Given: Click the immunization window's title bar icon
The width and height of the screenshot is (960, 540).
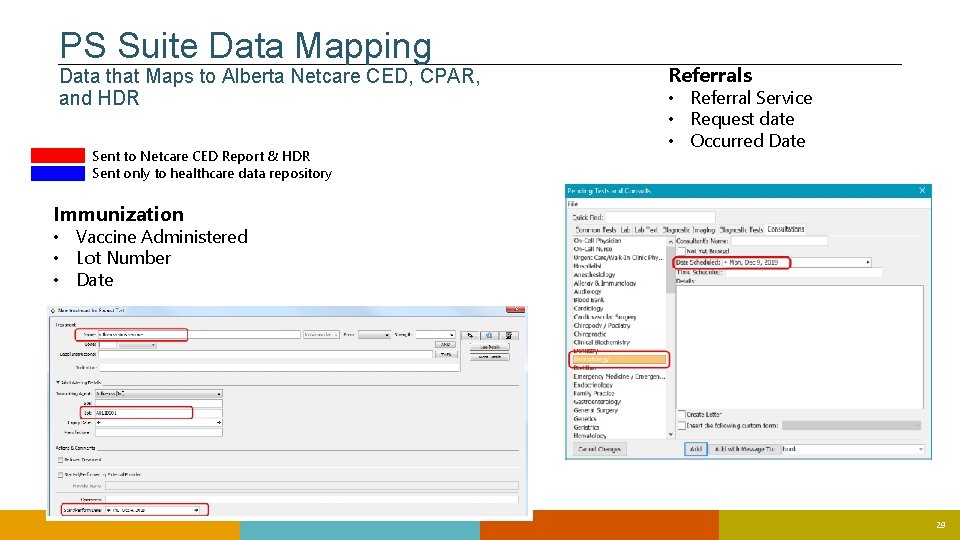Looking at the screenshot, I should pyautogui.click(x=53, y=310).
